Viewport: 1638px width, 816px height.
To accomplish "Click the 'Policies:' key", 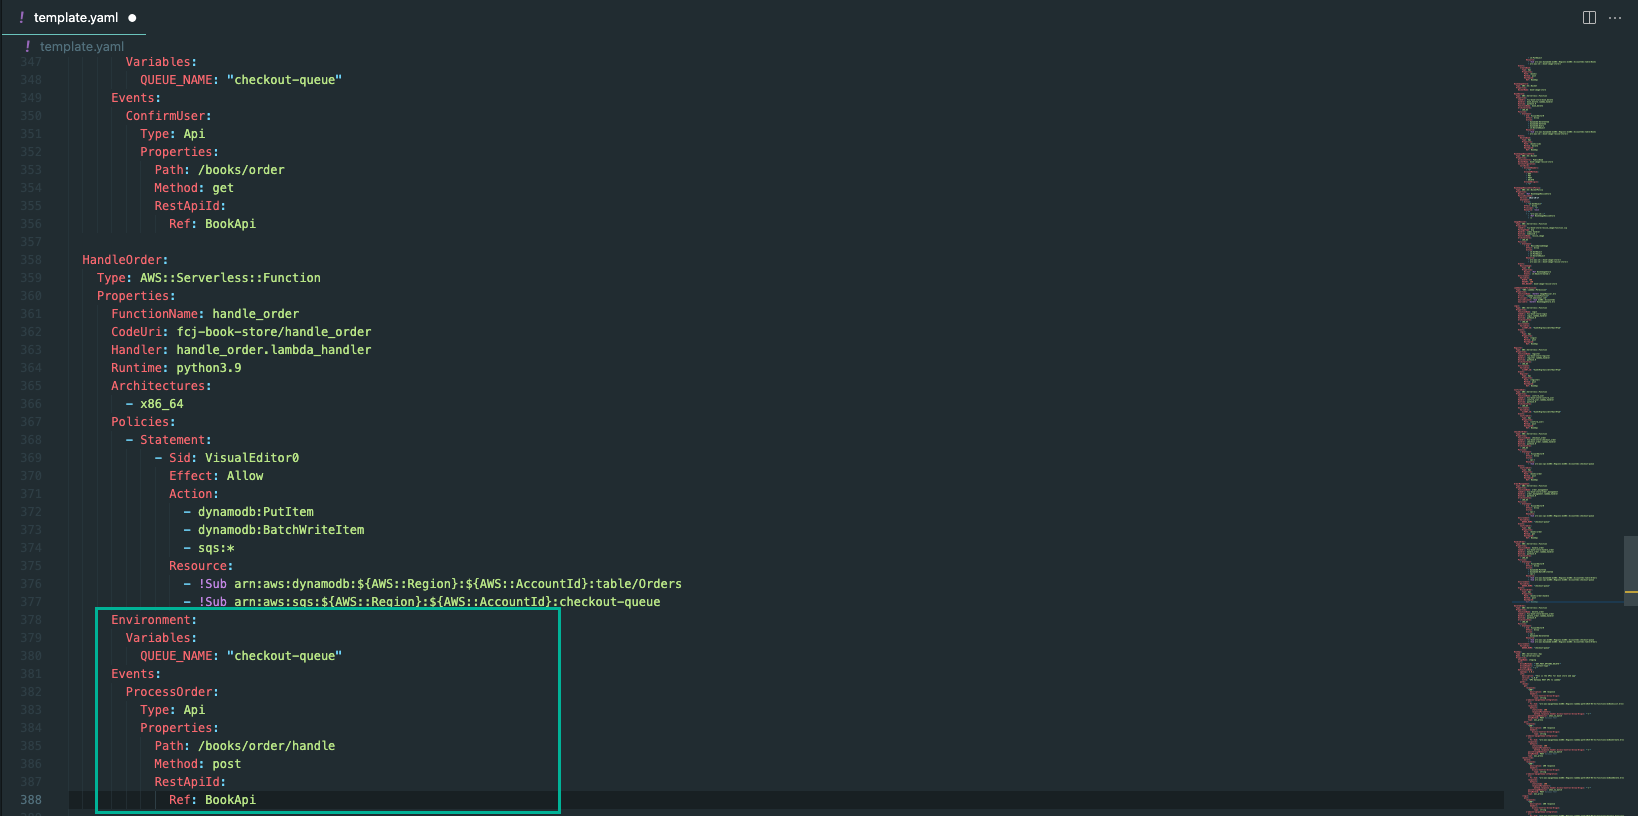I will [x=143, y=422].
